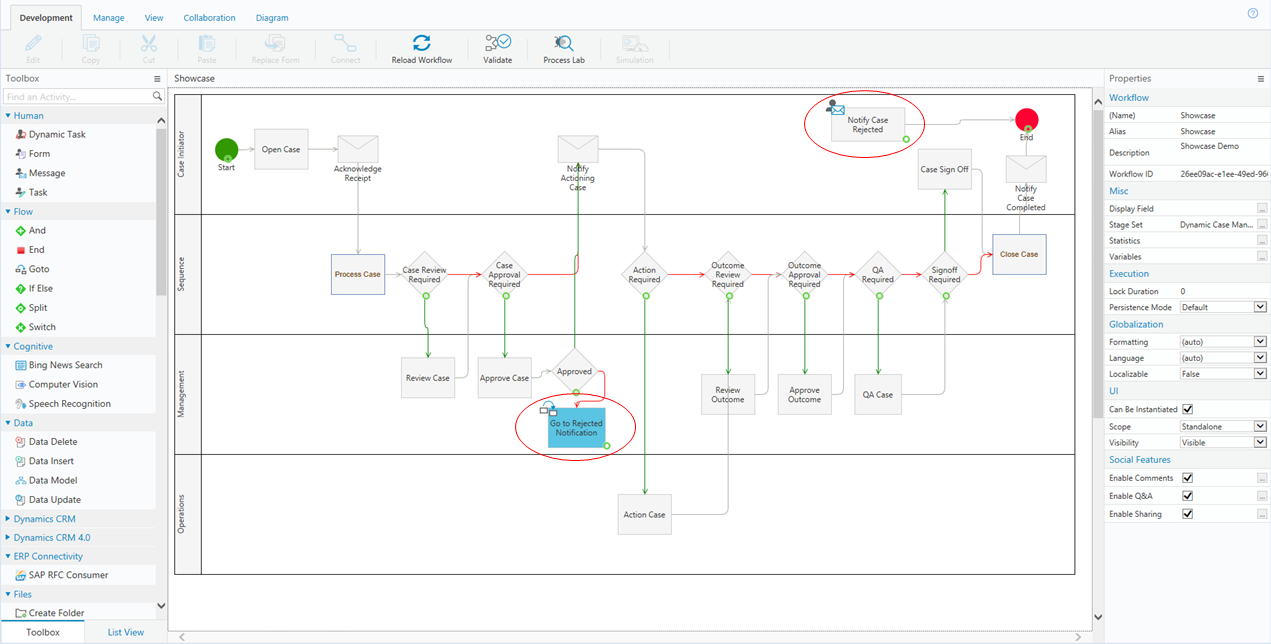
Task: Select Speech Recognition activity
Action: coord(69,404)
